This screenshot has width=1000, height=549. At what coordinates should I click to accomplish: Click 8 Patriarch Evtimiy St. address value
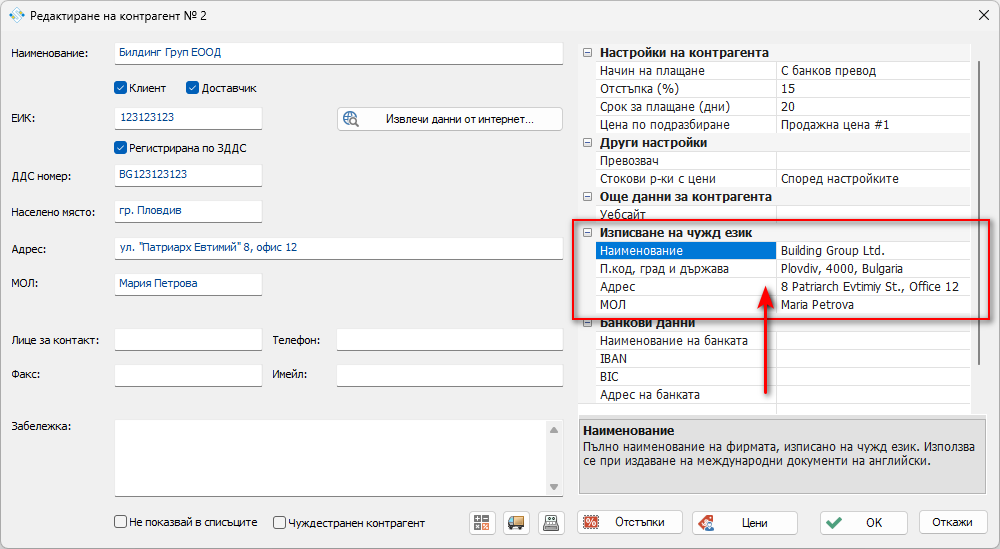coord(873,287)
